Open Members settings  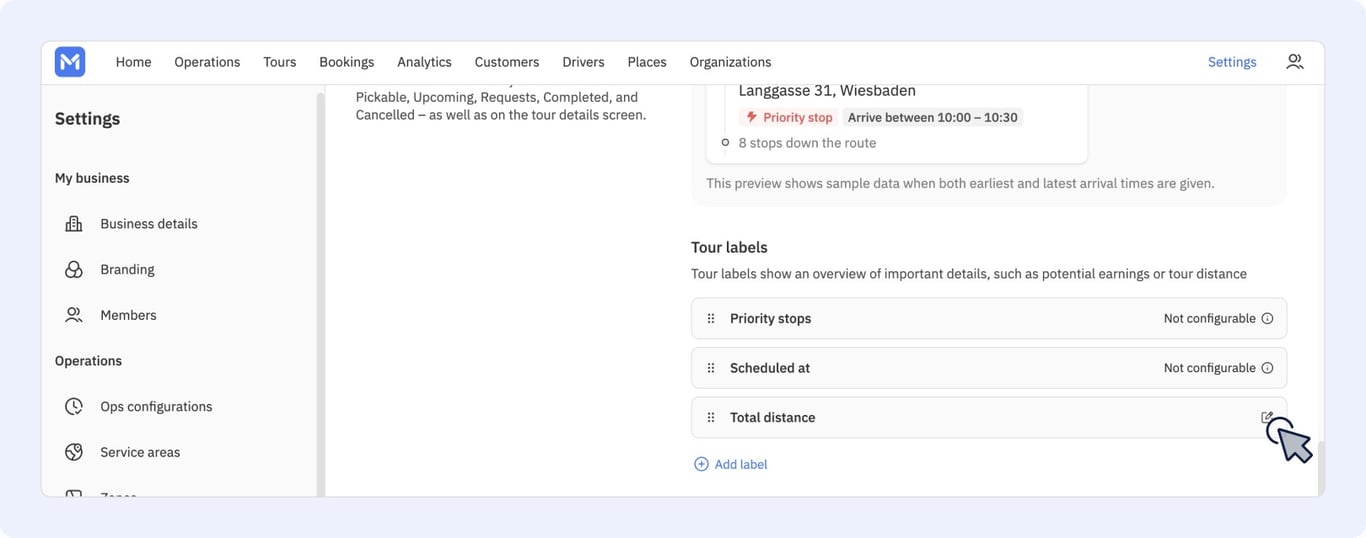128,315
